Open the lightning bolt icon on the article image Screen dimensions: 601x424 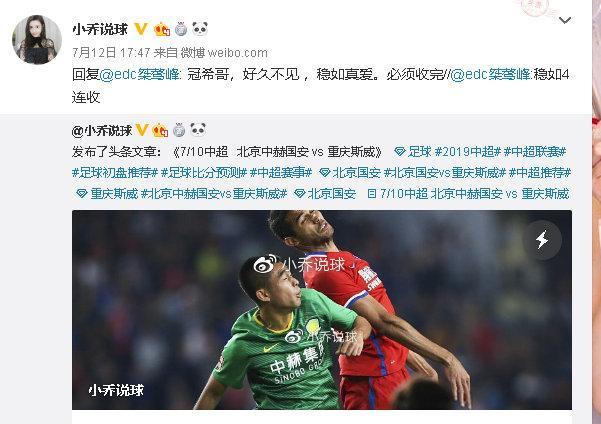(542, 240)
